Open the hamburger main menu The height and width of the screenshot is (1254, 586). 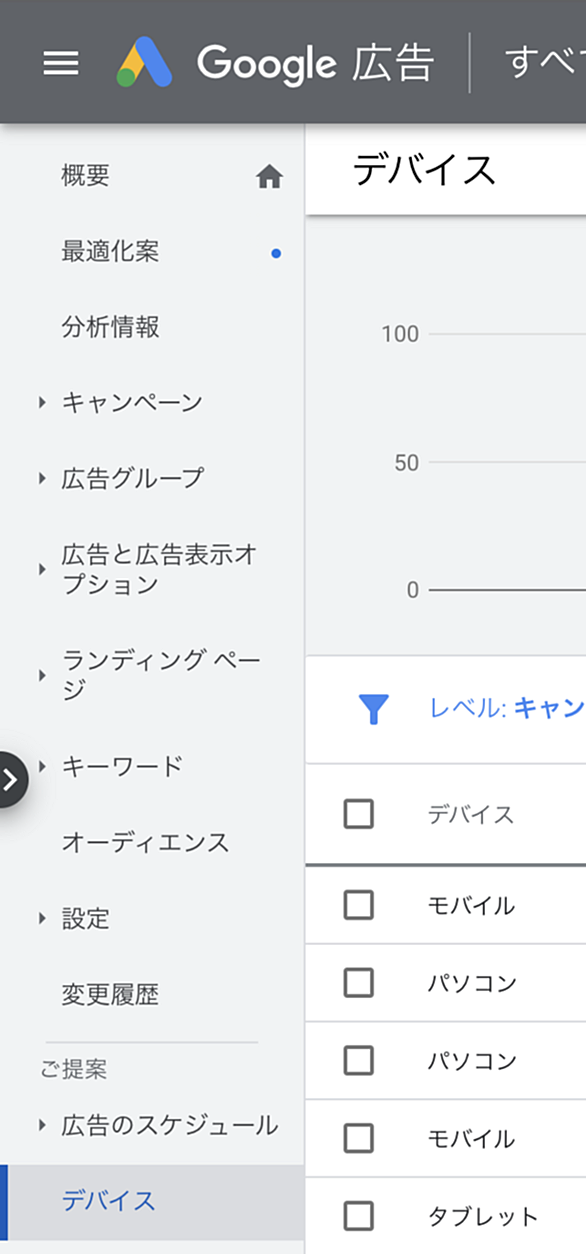pos(60,64)
